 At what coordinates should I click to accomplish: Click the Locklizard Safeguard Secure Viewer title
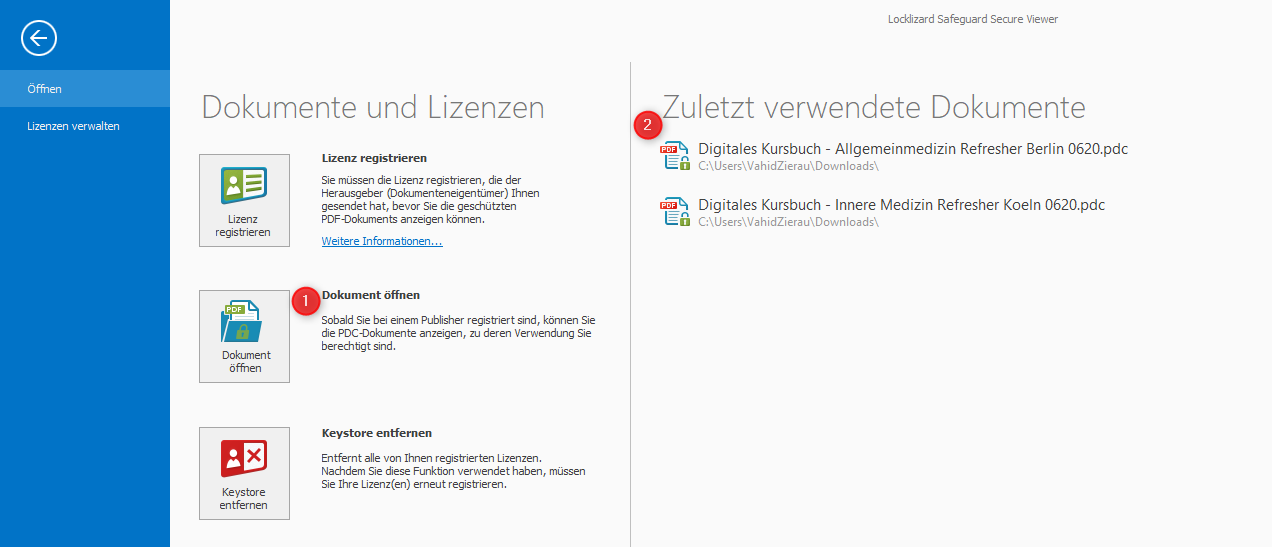(x=973, y=19)
